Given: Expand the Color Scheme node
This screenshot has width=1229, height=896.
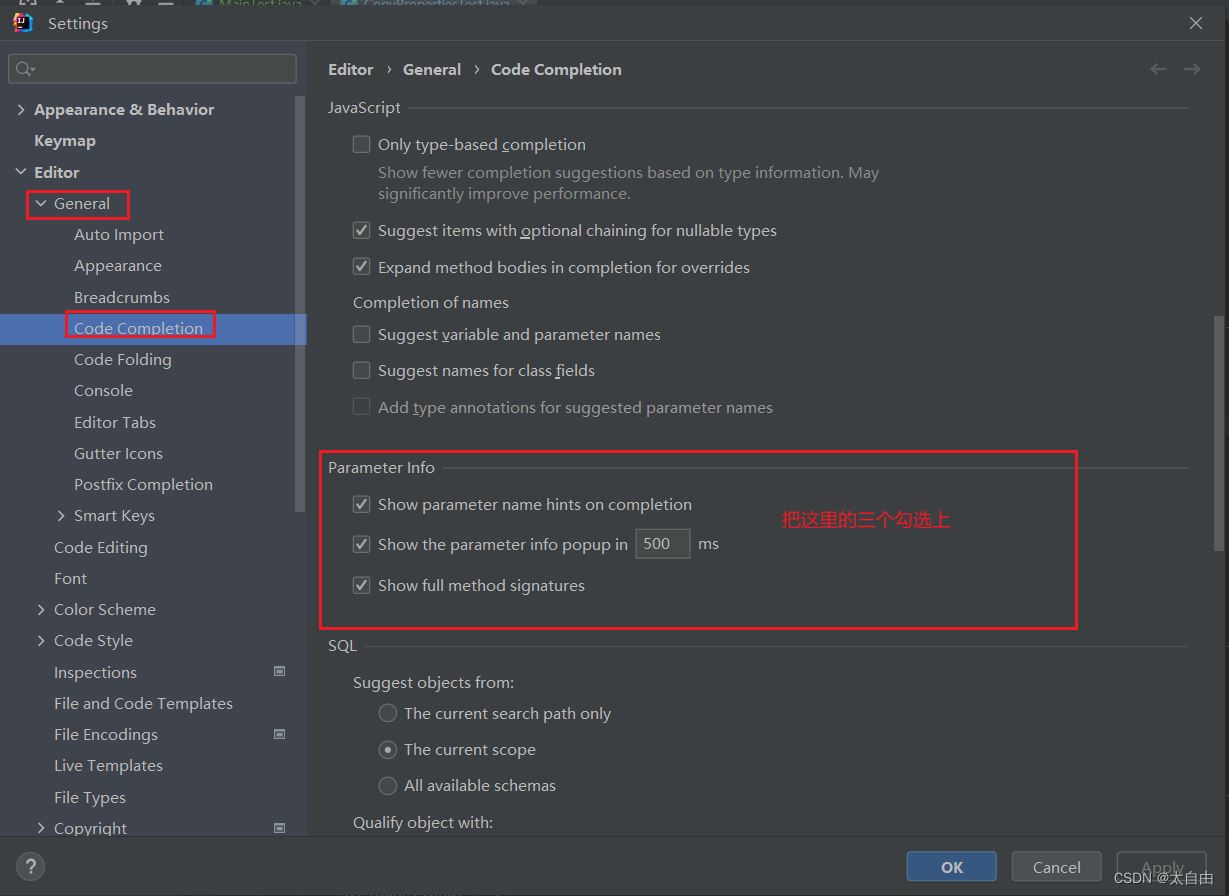Looking at the screenshot, I should tap(41, 610).
